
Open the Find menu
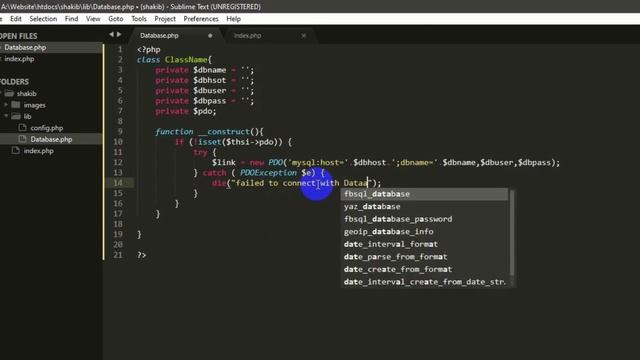pyautogui.click(x=71, y=19)
